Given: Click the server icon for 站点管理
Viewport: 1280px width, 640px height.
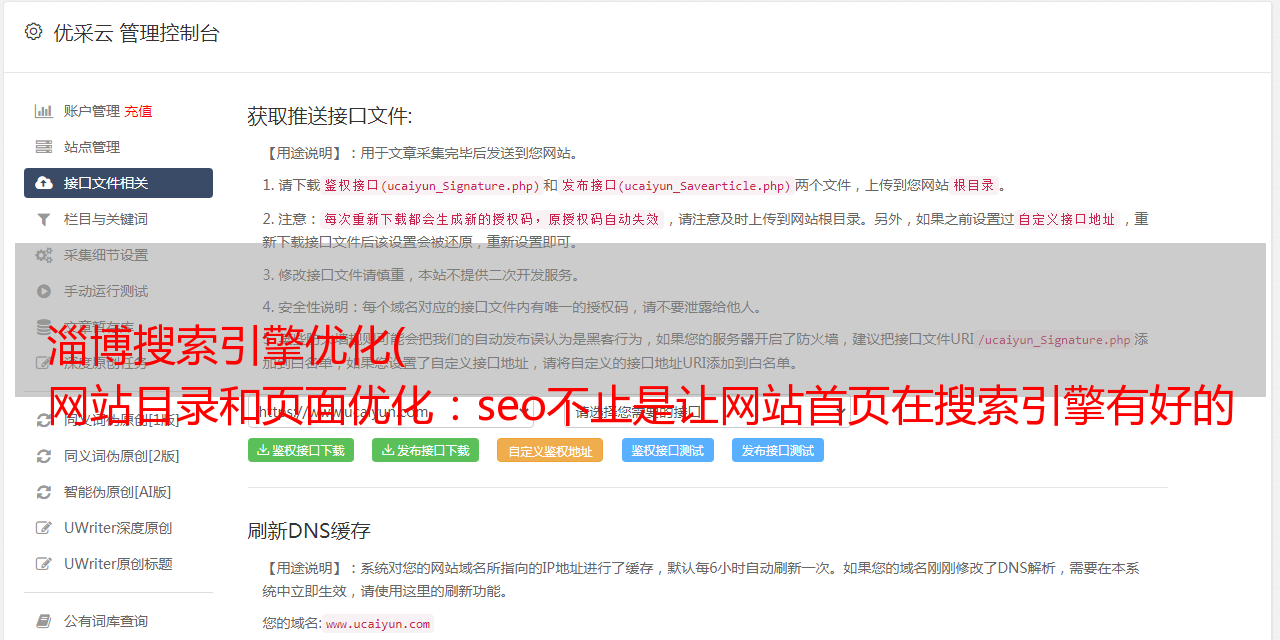Looking at the screenshot, I should coord(44,147).
